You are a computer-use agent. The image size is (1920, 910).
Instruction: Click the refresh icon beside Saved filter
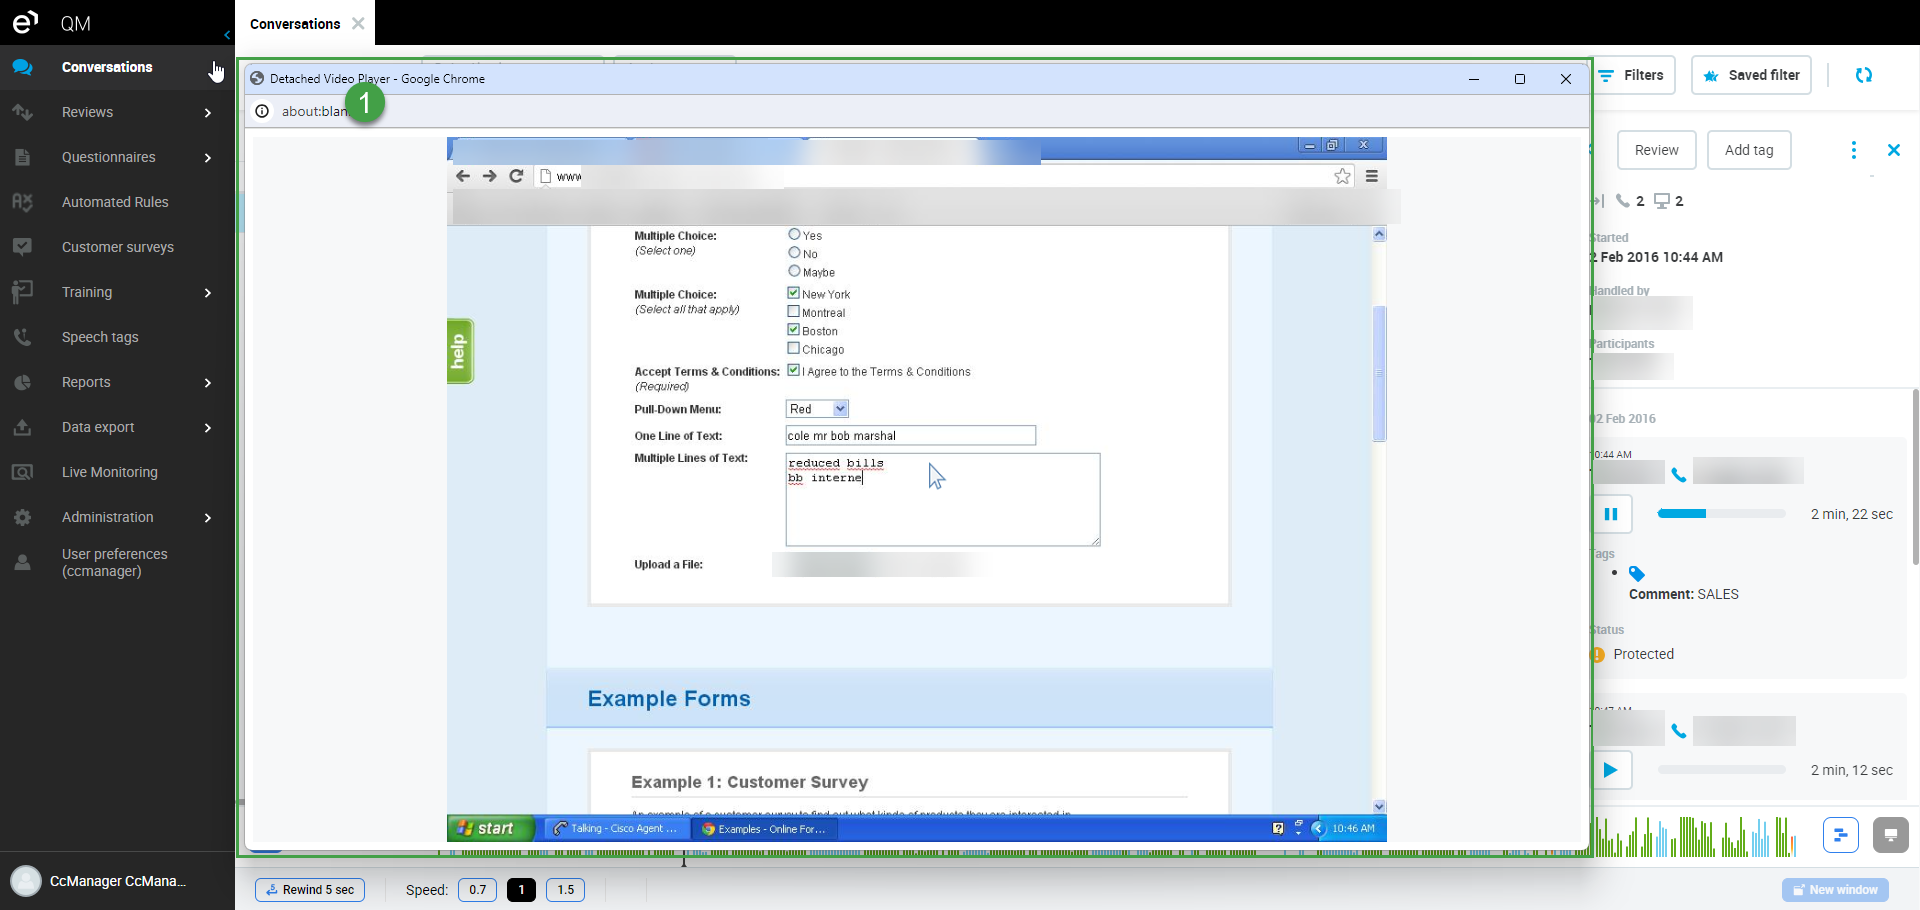pos(1863,75)
